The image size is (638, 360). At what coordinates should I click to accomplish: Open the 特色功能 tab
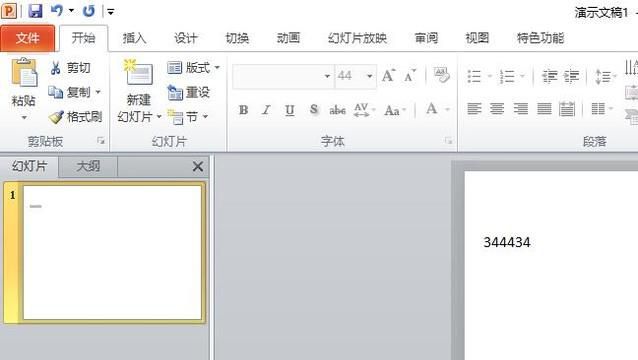(540, 38)
